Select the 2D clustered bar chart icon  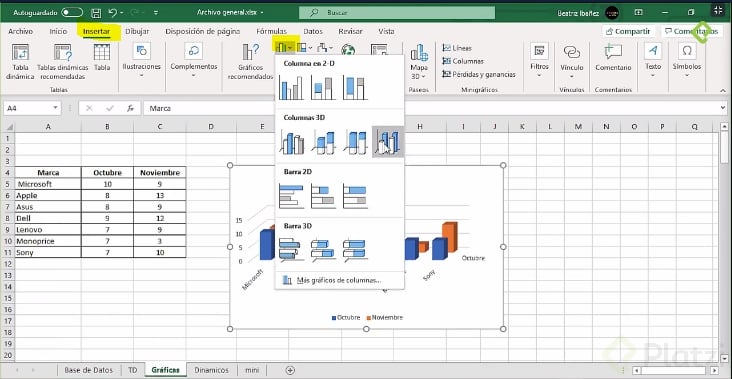[291, 196]
